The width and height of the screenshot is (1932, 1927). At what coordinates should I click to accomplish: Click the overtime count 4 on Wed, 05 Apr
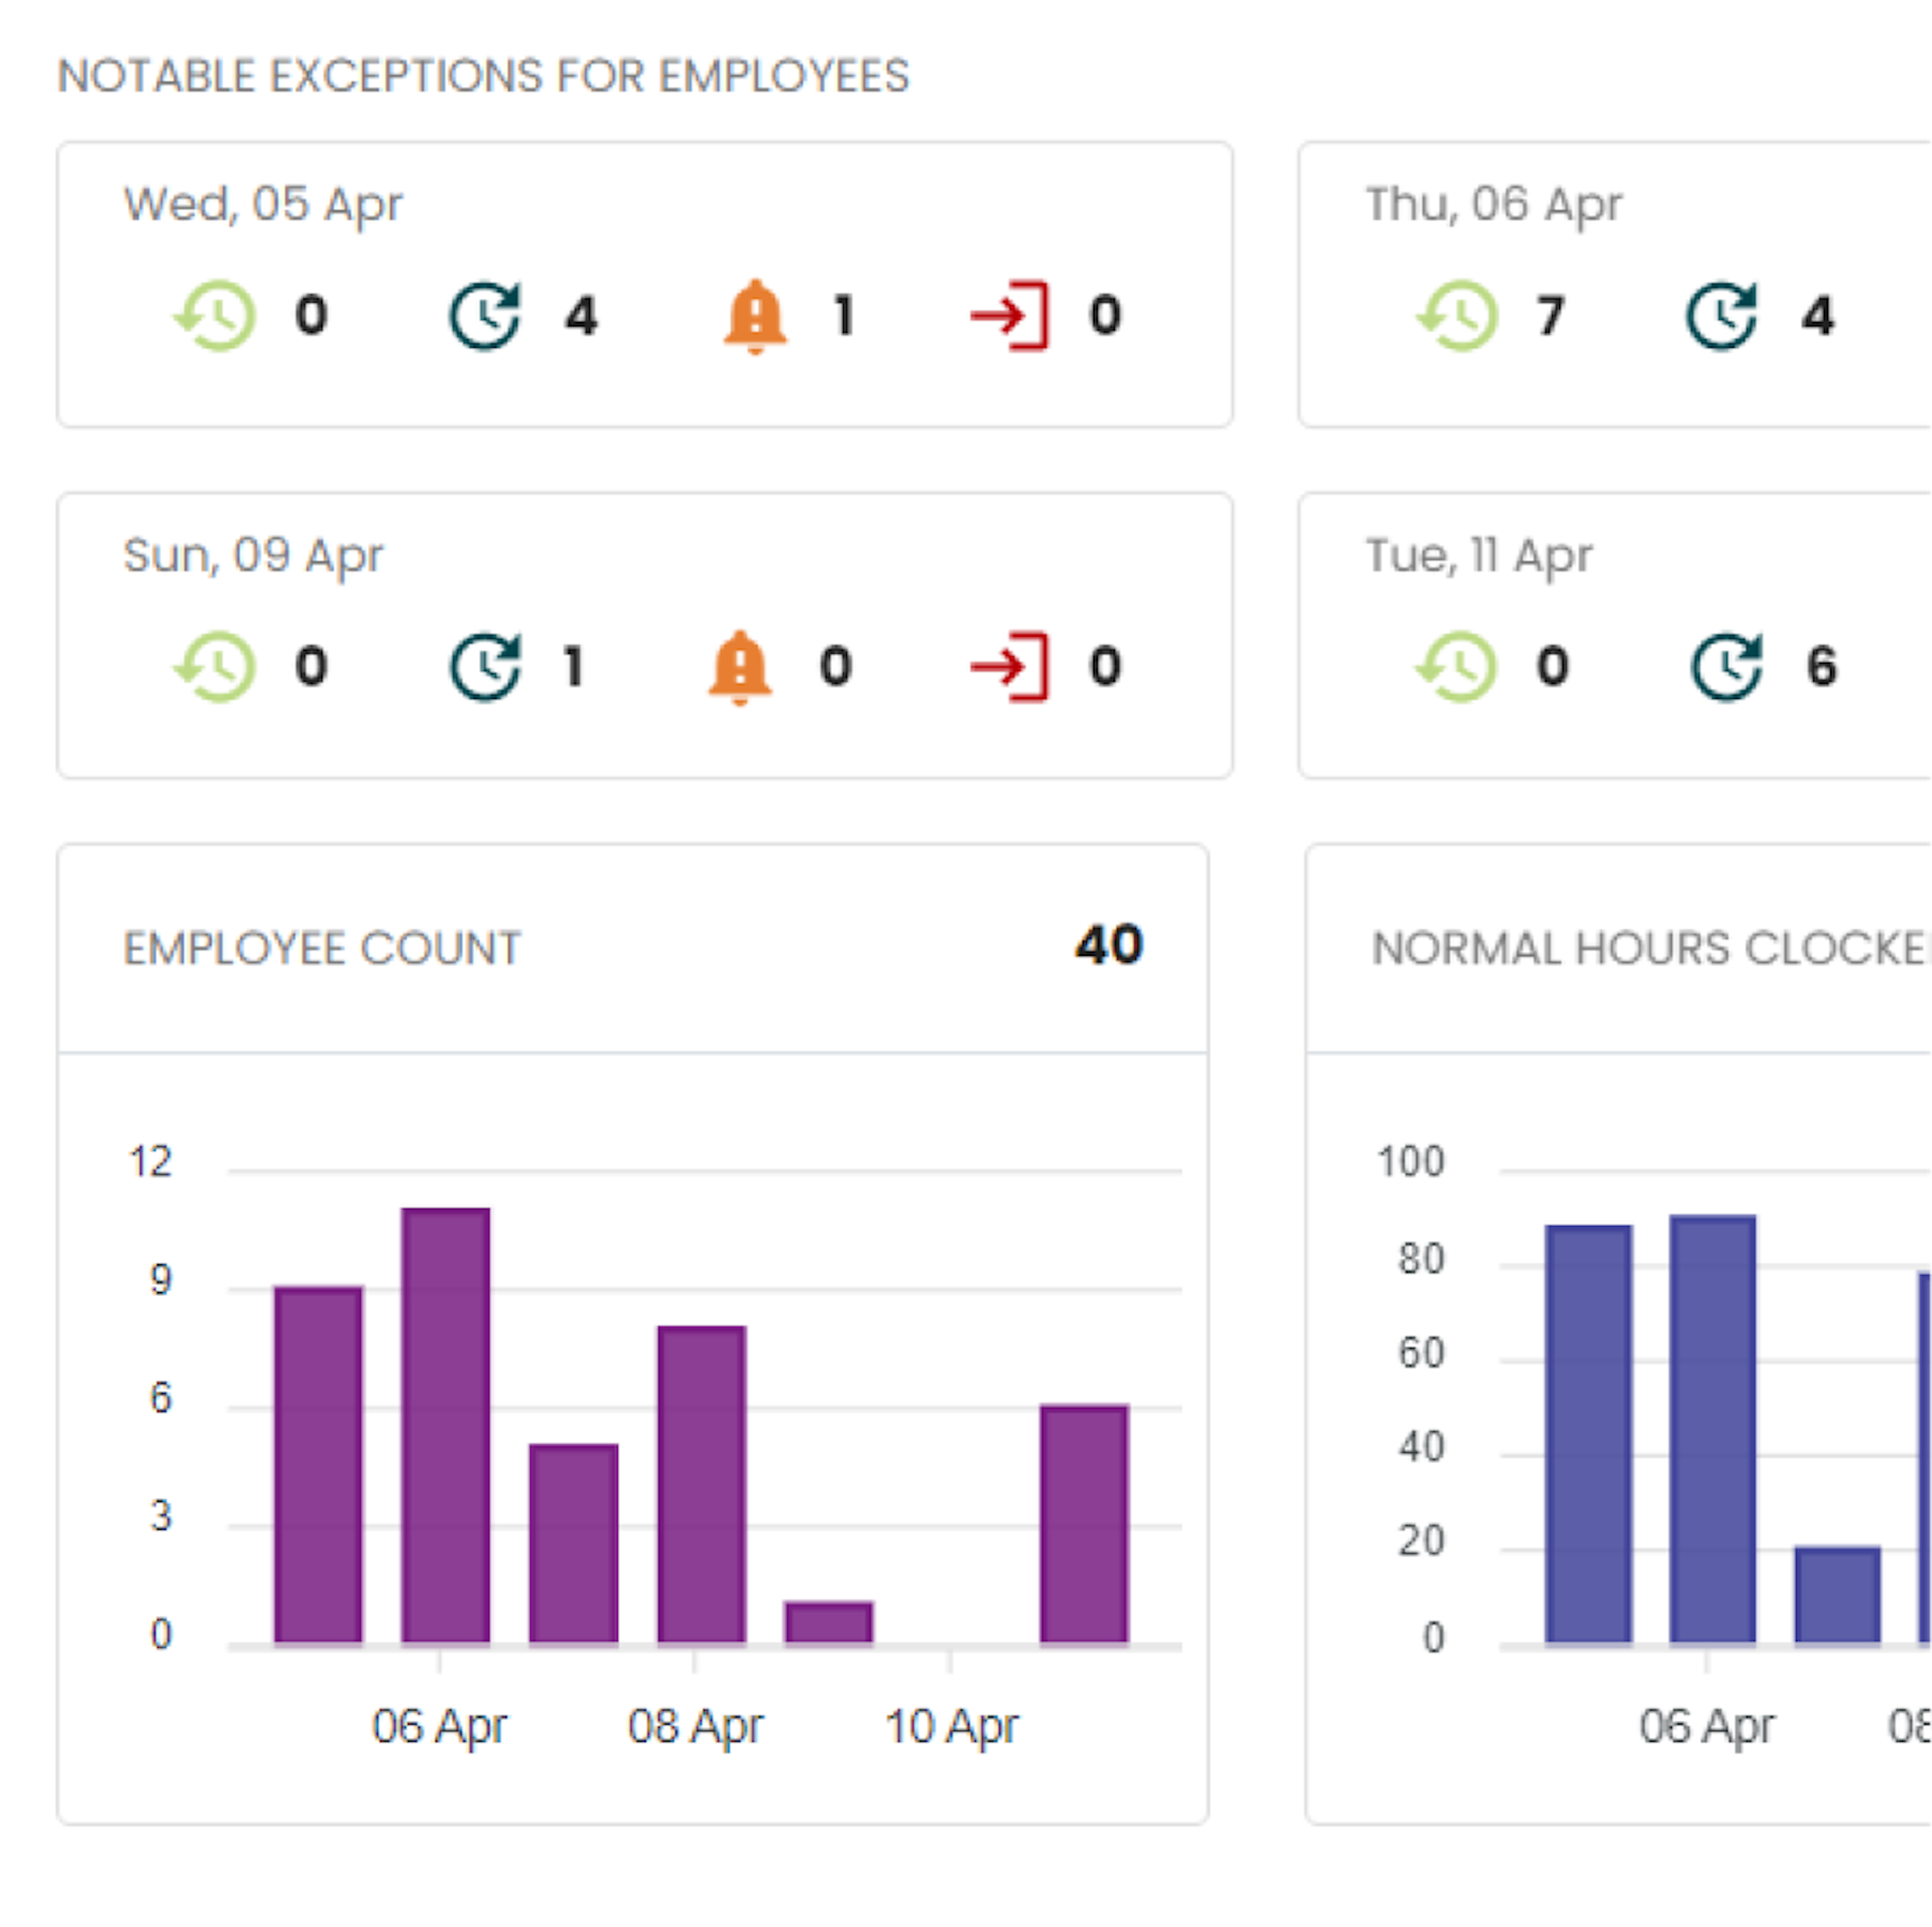pos(581,317)
